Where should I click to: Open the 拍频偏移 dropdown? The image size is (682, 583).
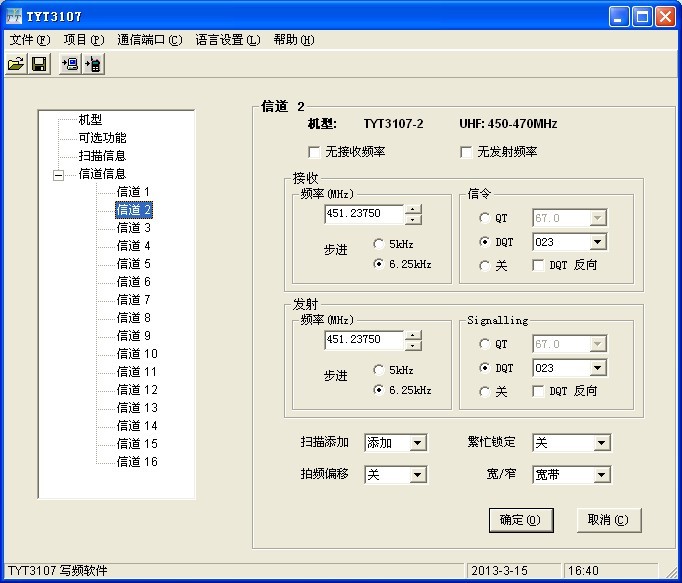pyautogui.click(x=418, y=475)
